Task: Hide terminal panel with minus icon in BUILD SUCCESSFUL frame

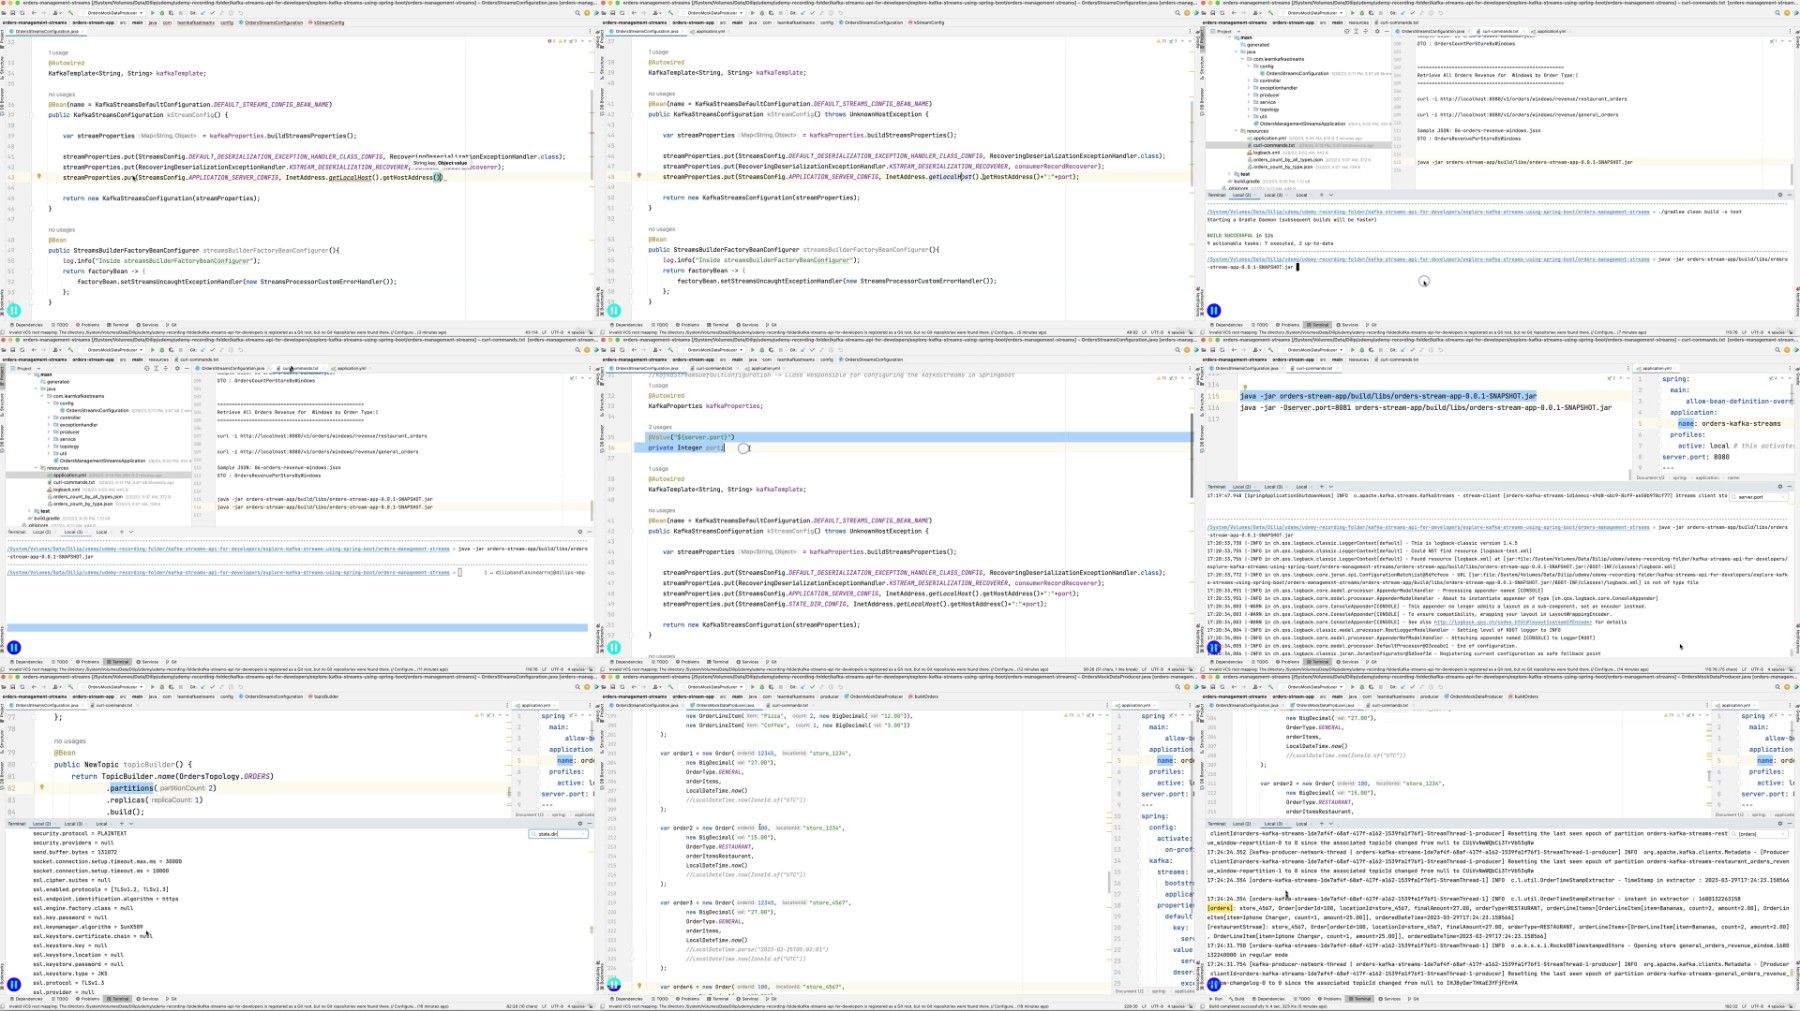Action: (x=1789, y=195)
